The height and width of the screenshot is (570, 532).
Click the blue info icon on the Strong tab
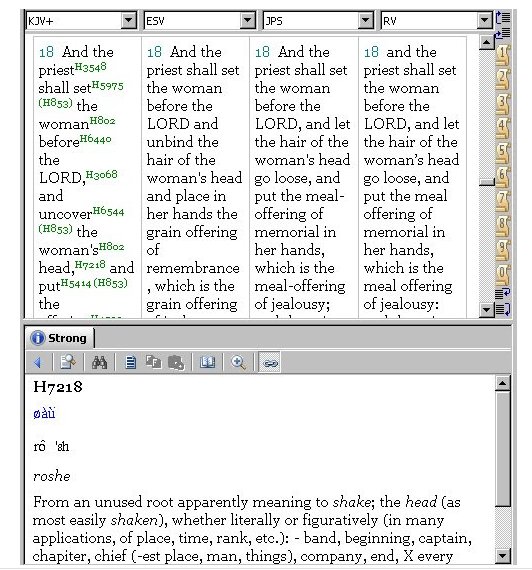click(38, 338)
